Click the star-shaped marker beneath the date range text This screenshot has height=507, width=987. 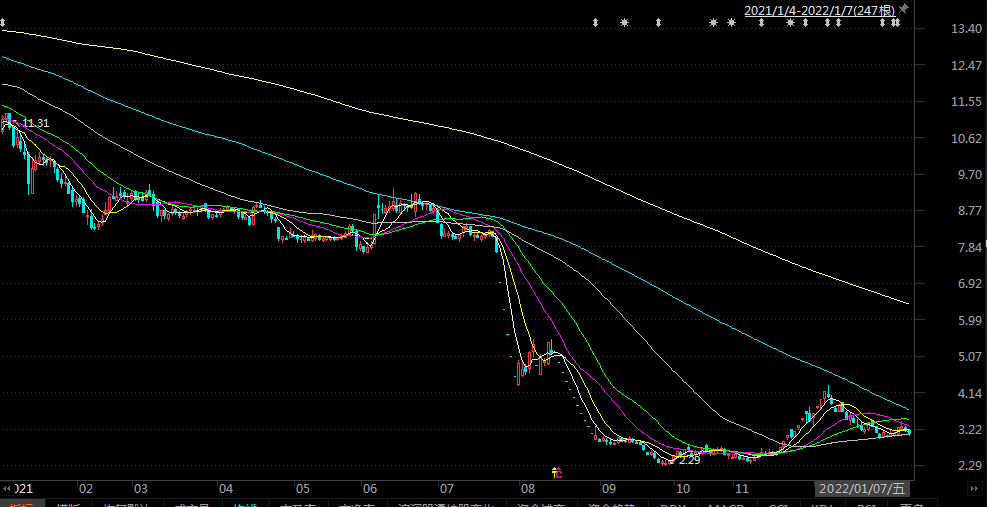tap(791, 23)
